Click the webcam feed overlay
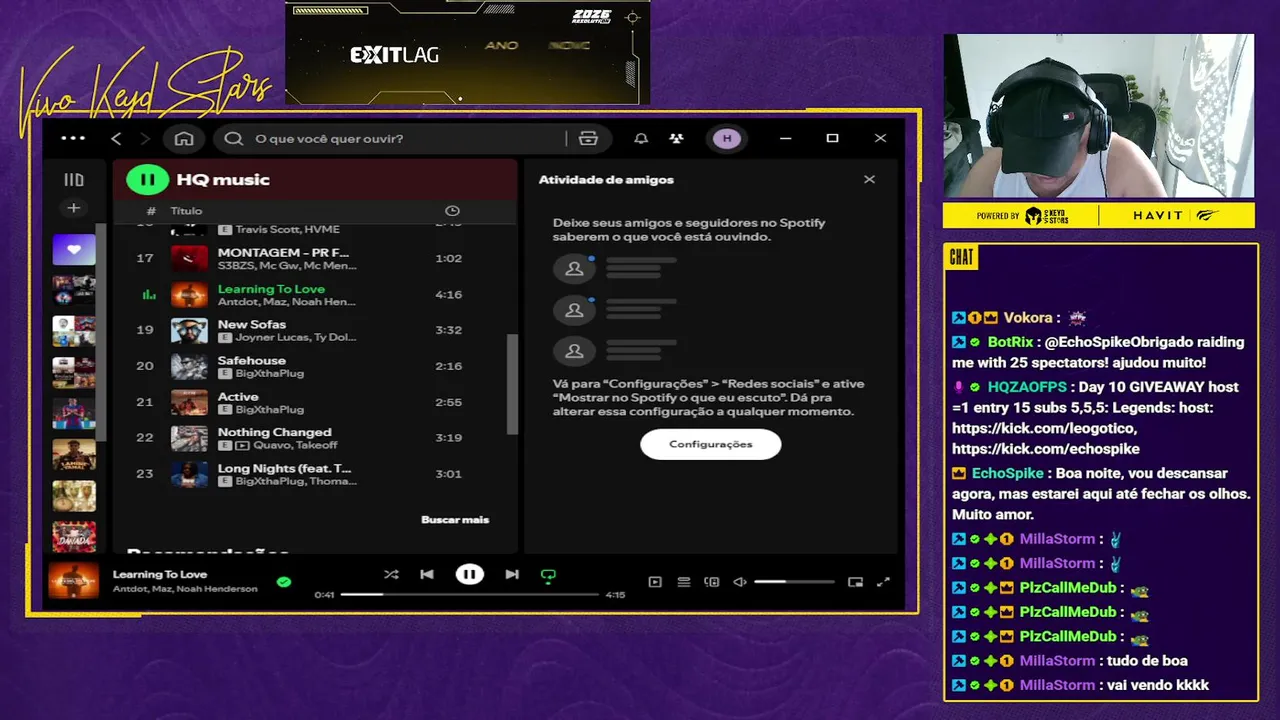The image size is (1280, 720). click(1099, 116)
